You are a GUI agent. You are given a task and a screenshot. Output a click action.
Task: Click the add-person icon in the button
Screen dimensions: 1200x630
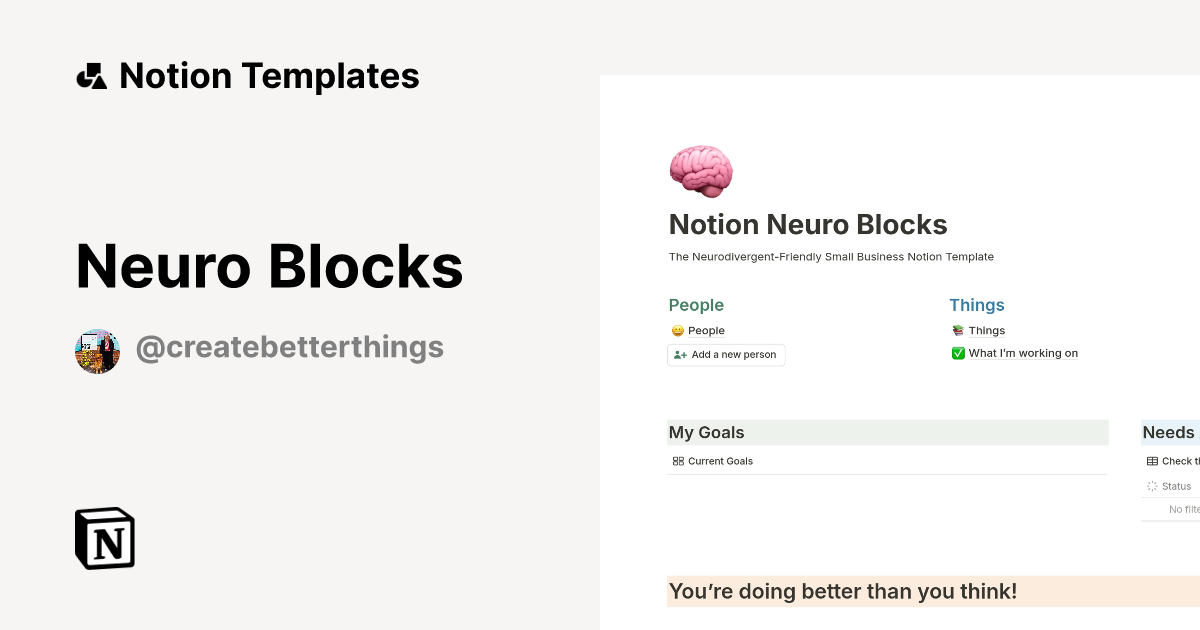(679, 355)
